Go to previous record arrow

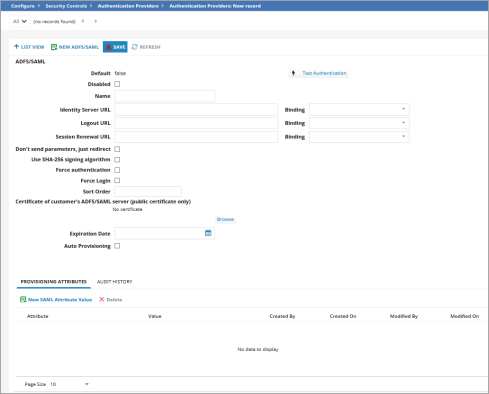pos(83,21)
